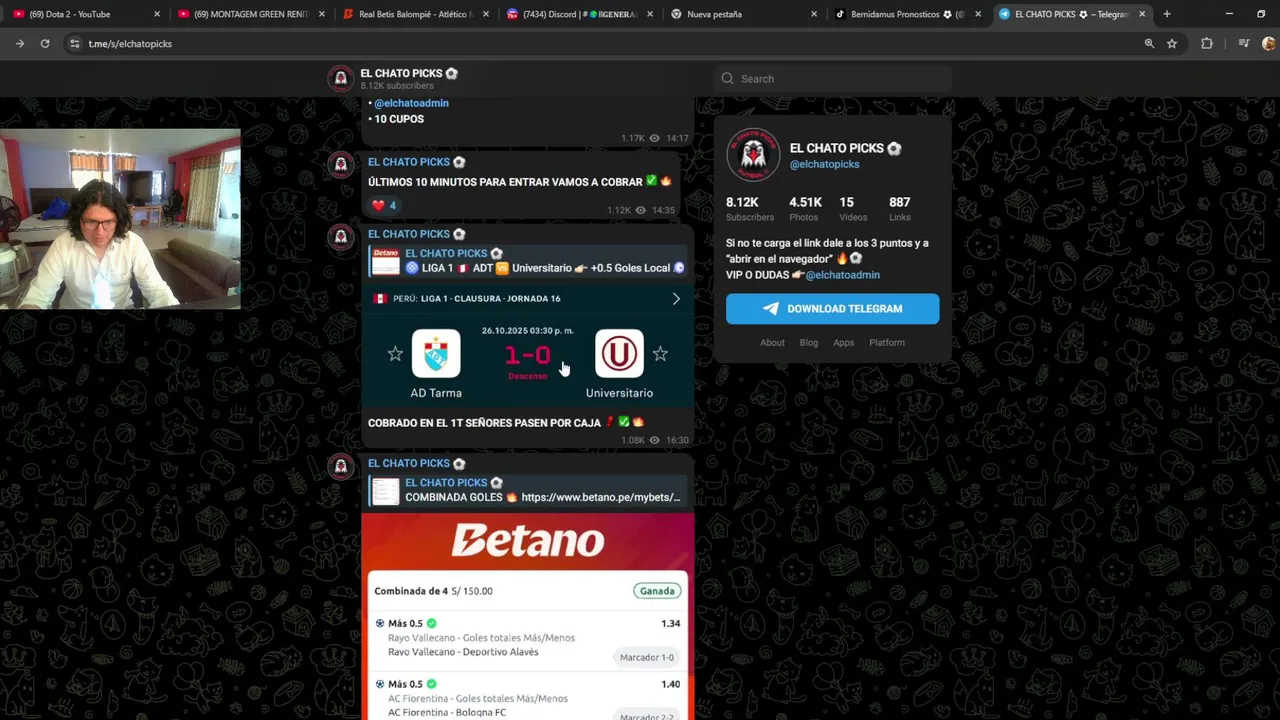Click the channel avatar in the header
1280x720 pixels.
[341, 79]
